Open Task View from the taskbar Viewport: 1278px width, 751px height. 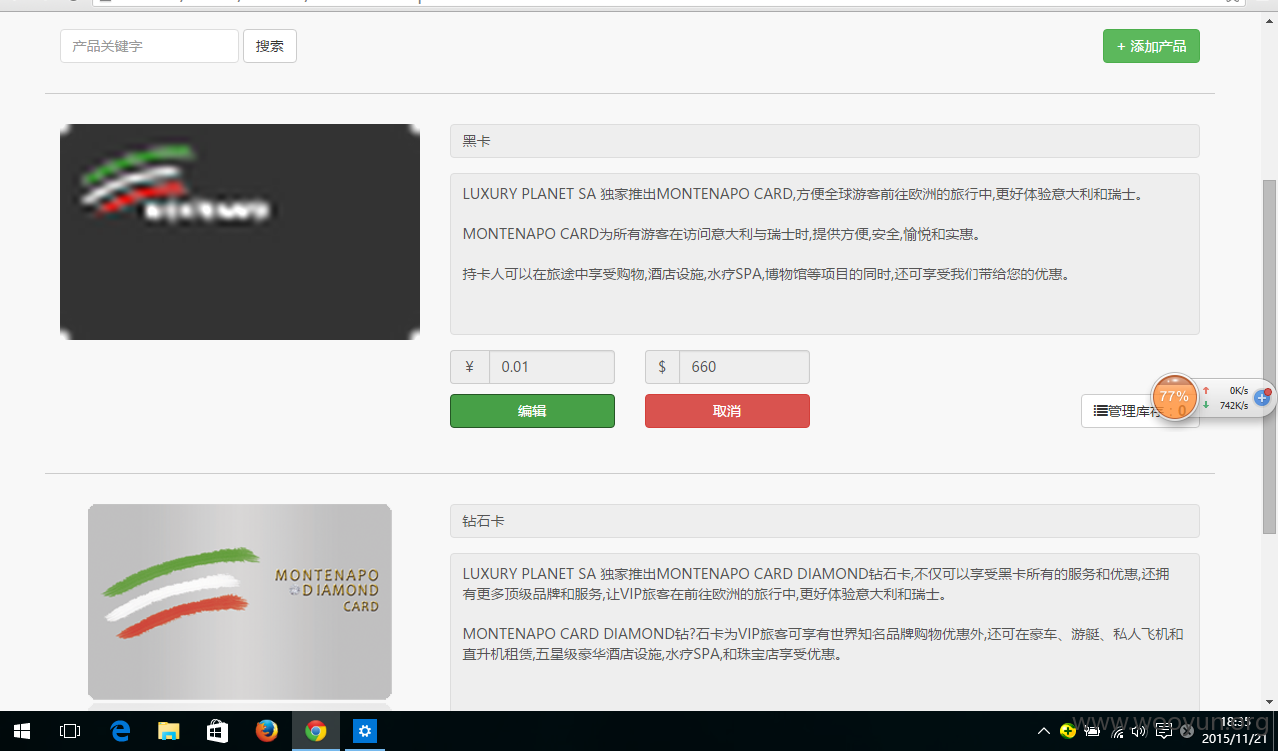[x=70, y=731]
